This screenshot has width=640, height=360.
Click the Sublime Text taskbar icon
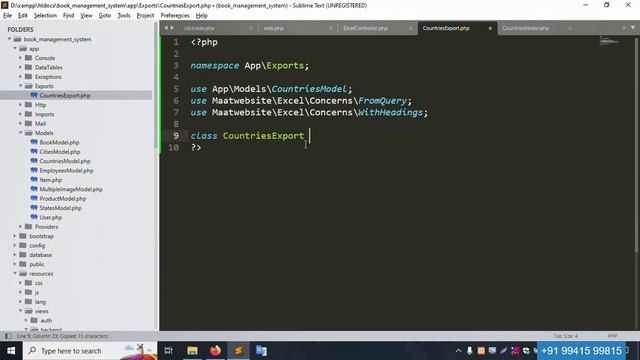[239, 351]
